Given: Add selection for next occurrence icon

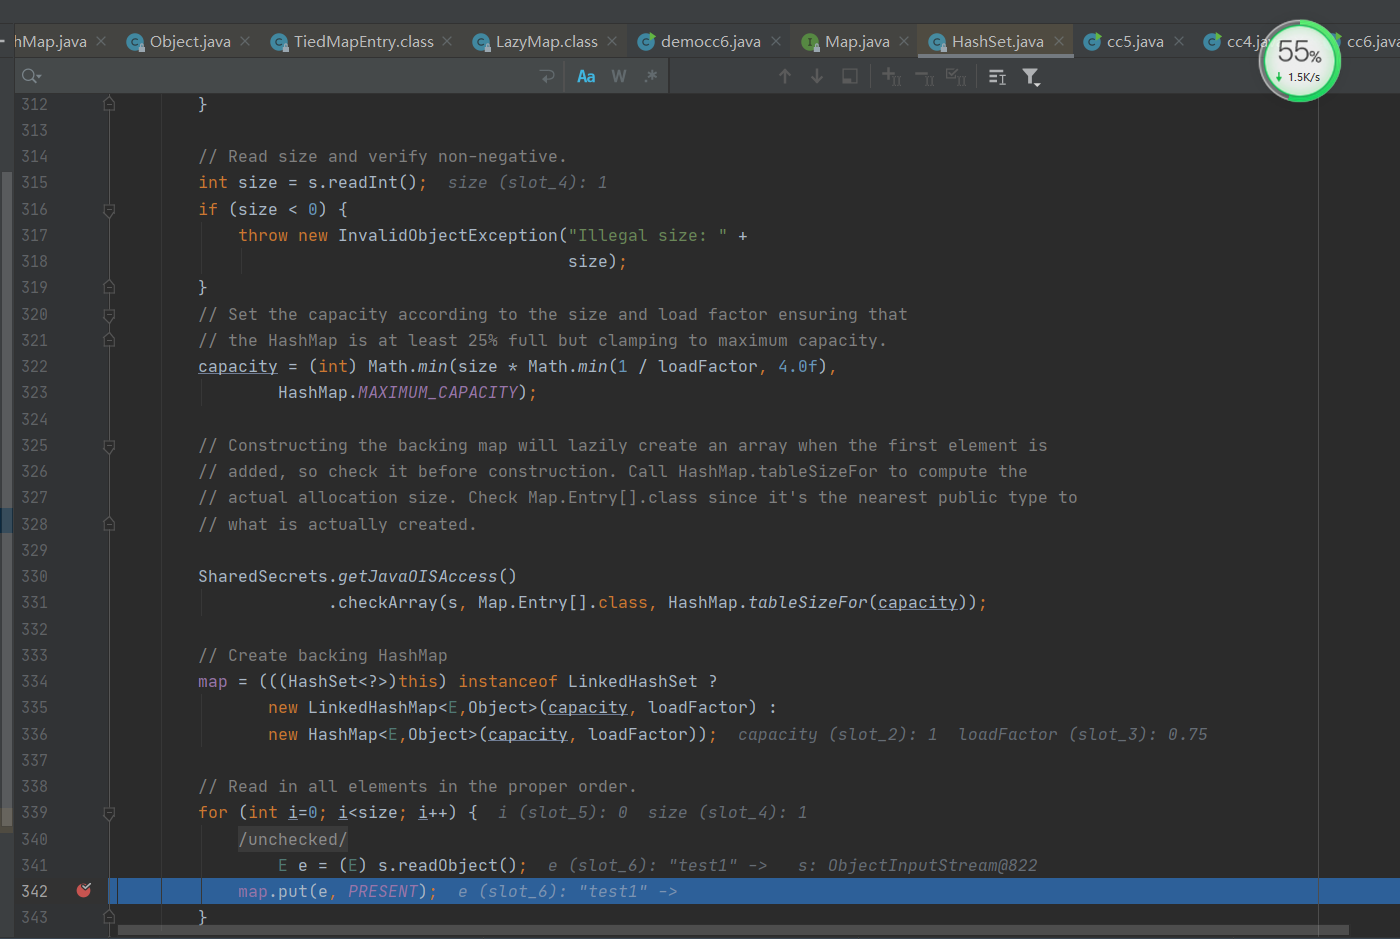Looking at the screenshot, I should coord(891,76).
